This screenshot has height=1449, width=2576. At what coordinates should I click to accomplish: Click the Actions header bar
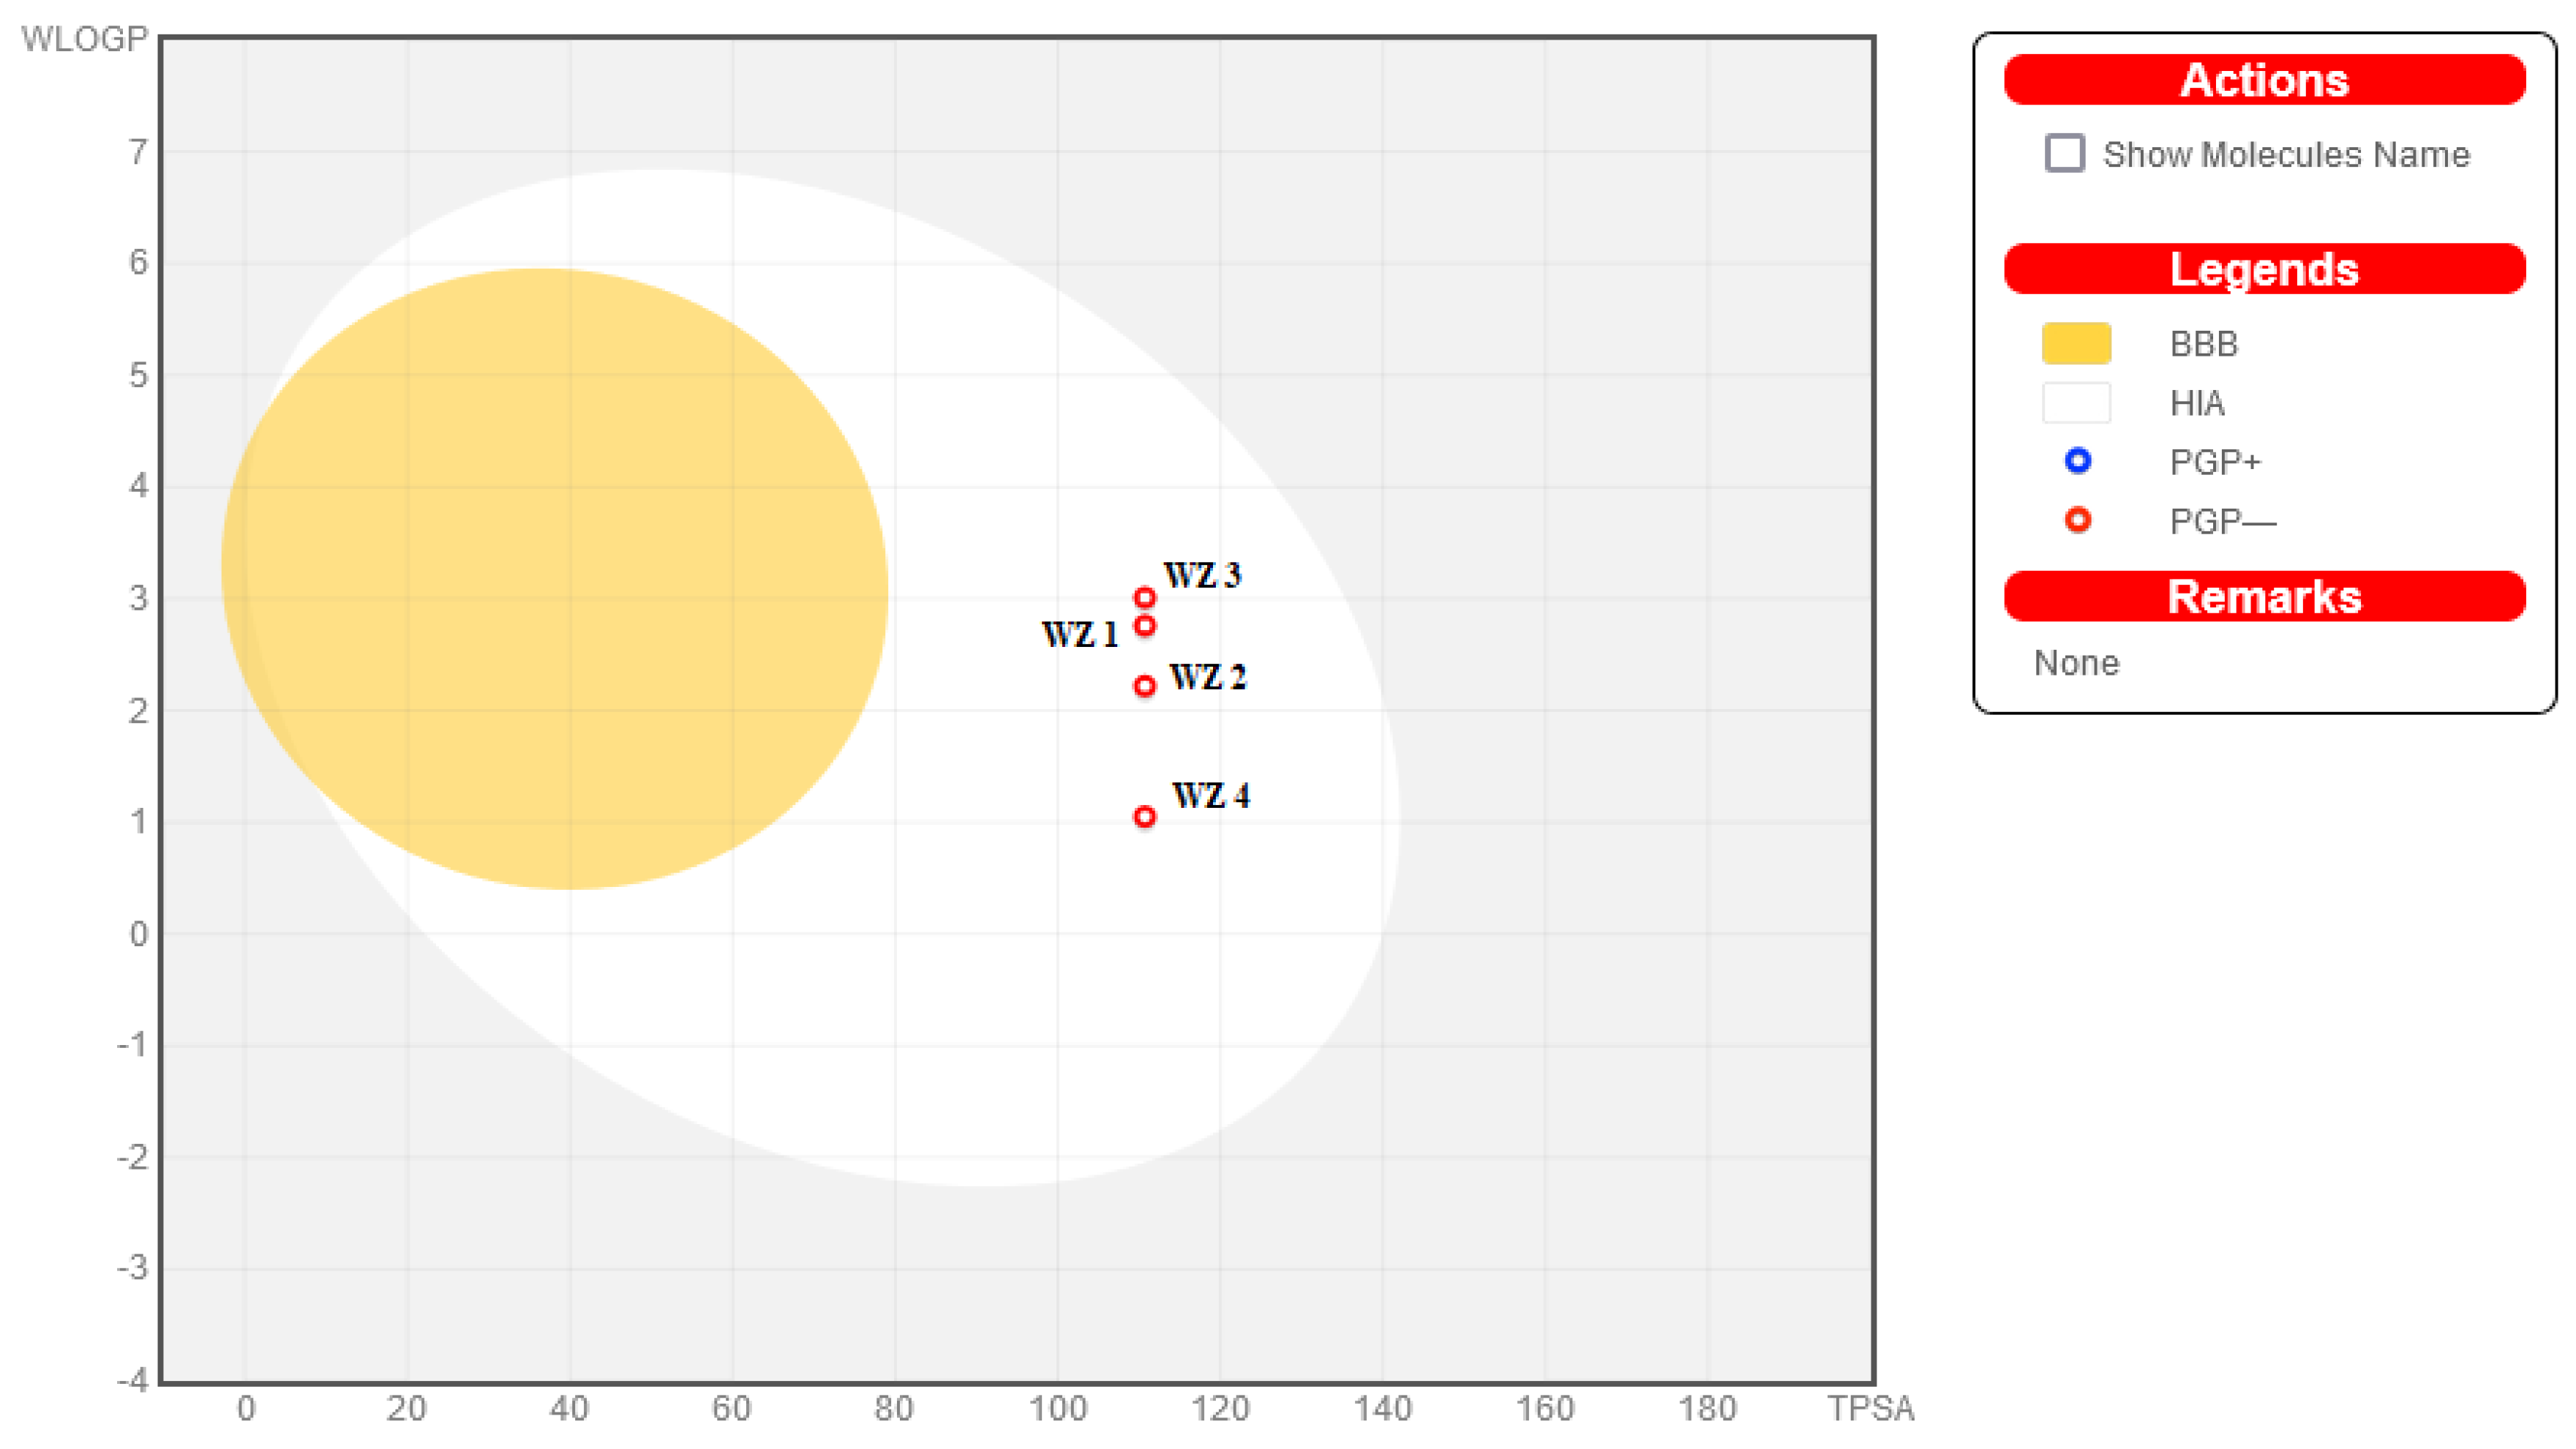[2264, 80]
